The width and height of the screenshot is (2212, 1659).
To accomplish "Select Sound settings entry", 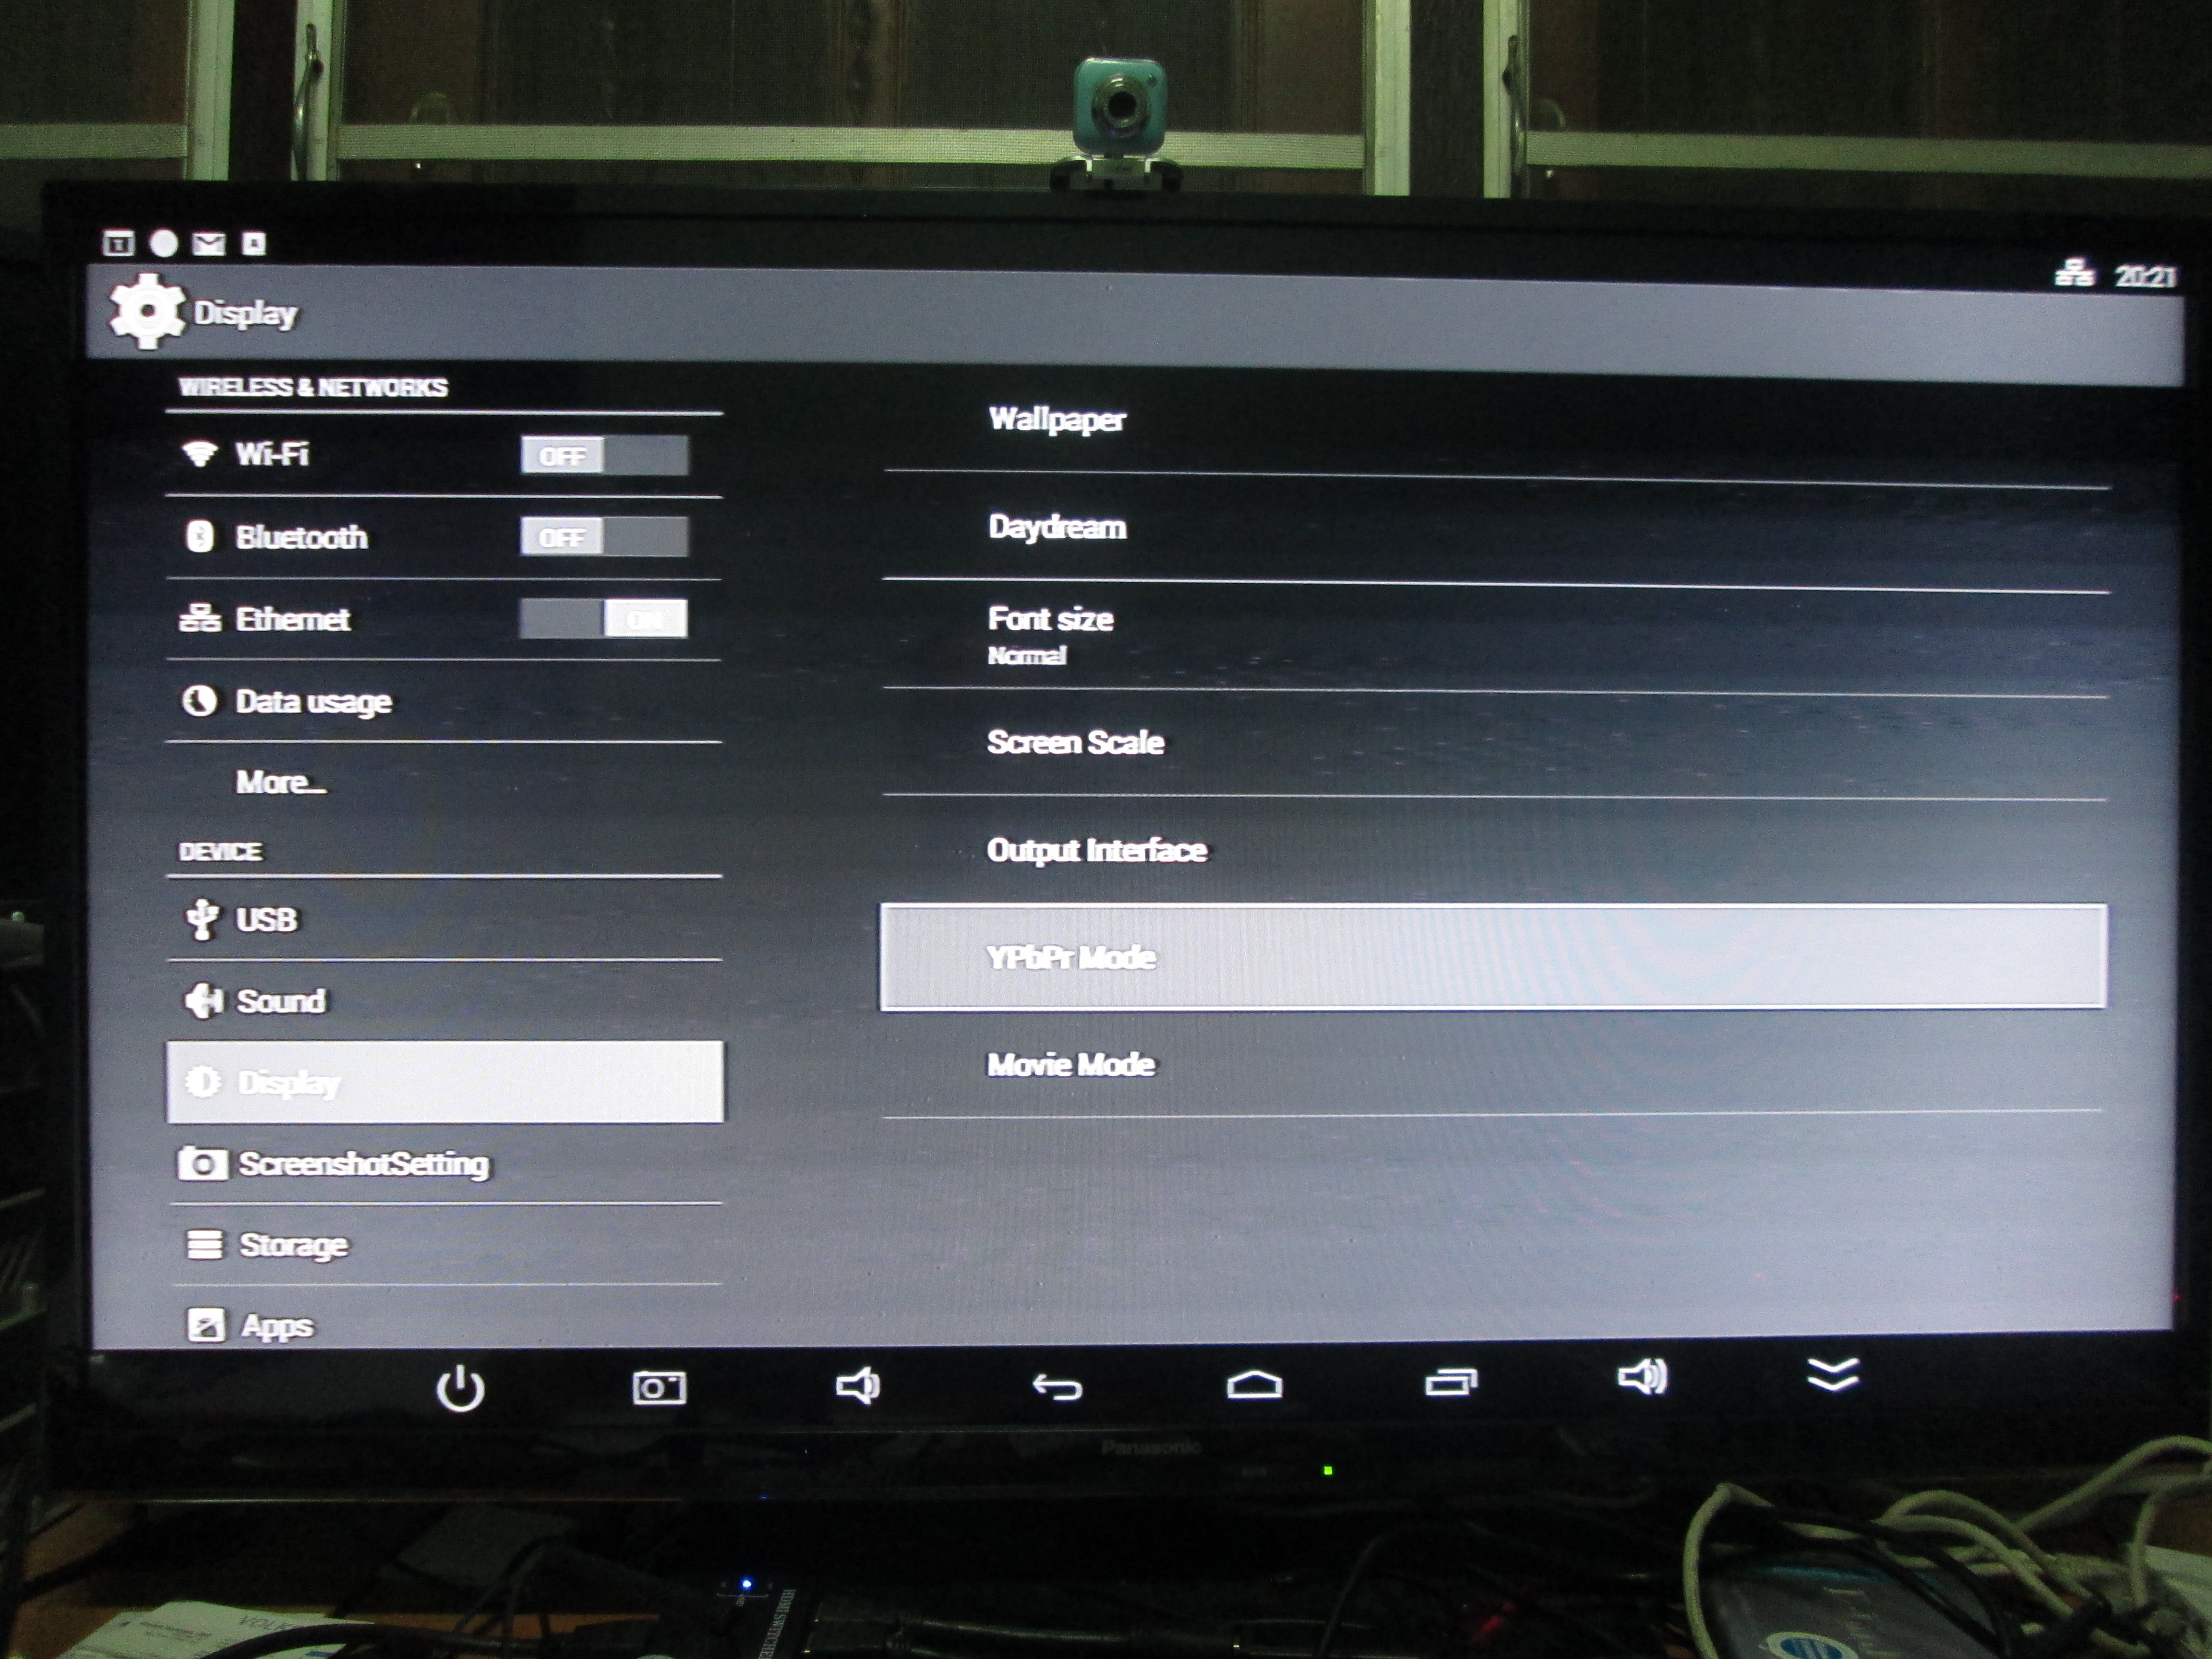I will point(443,1001).
